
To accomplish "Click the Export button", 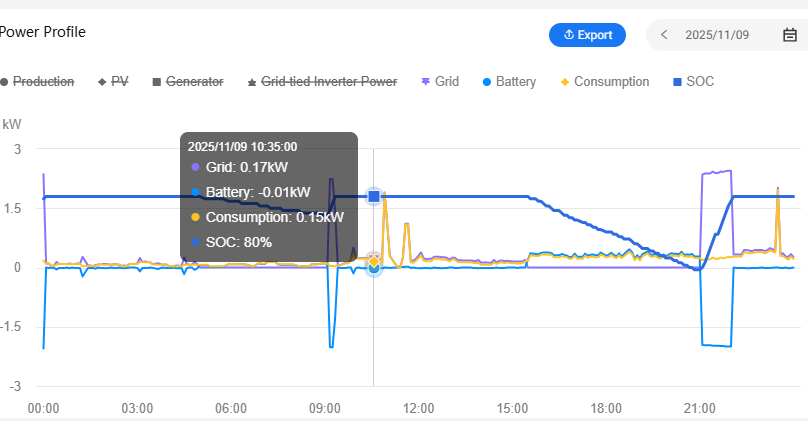I will coord(587,35).
